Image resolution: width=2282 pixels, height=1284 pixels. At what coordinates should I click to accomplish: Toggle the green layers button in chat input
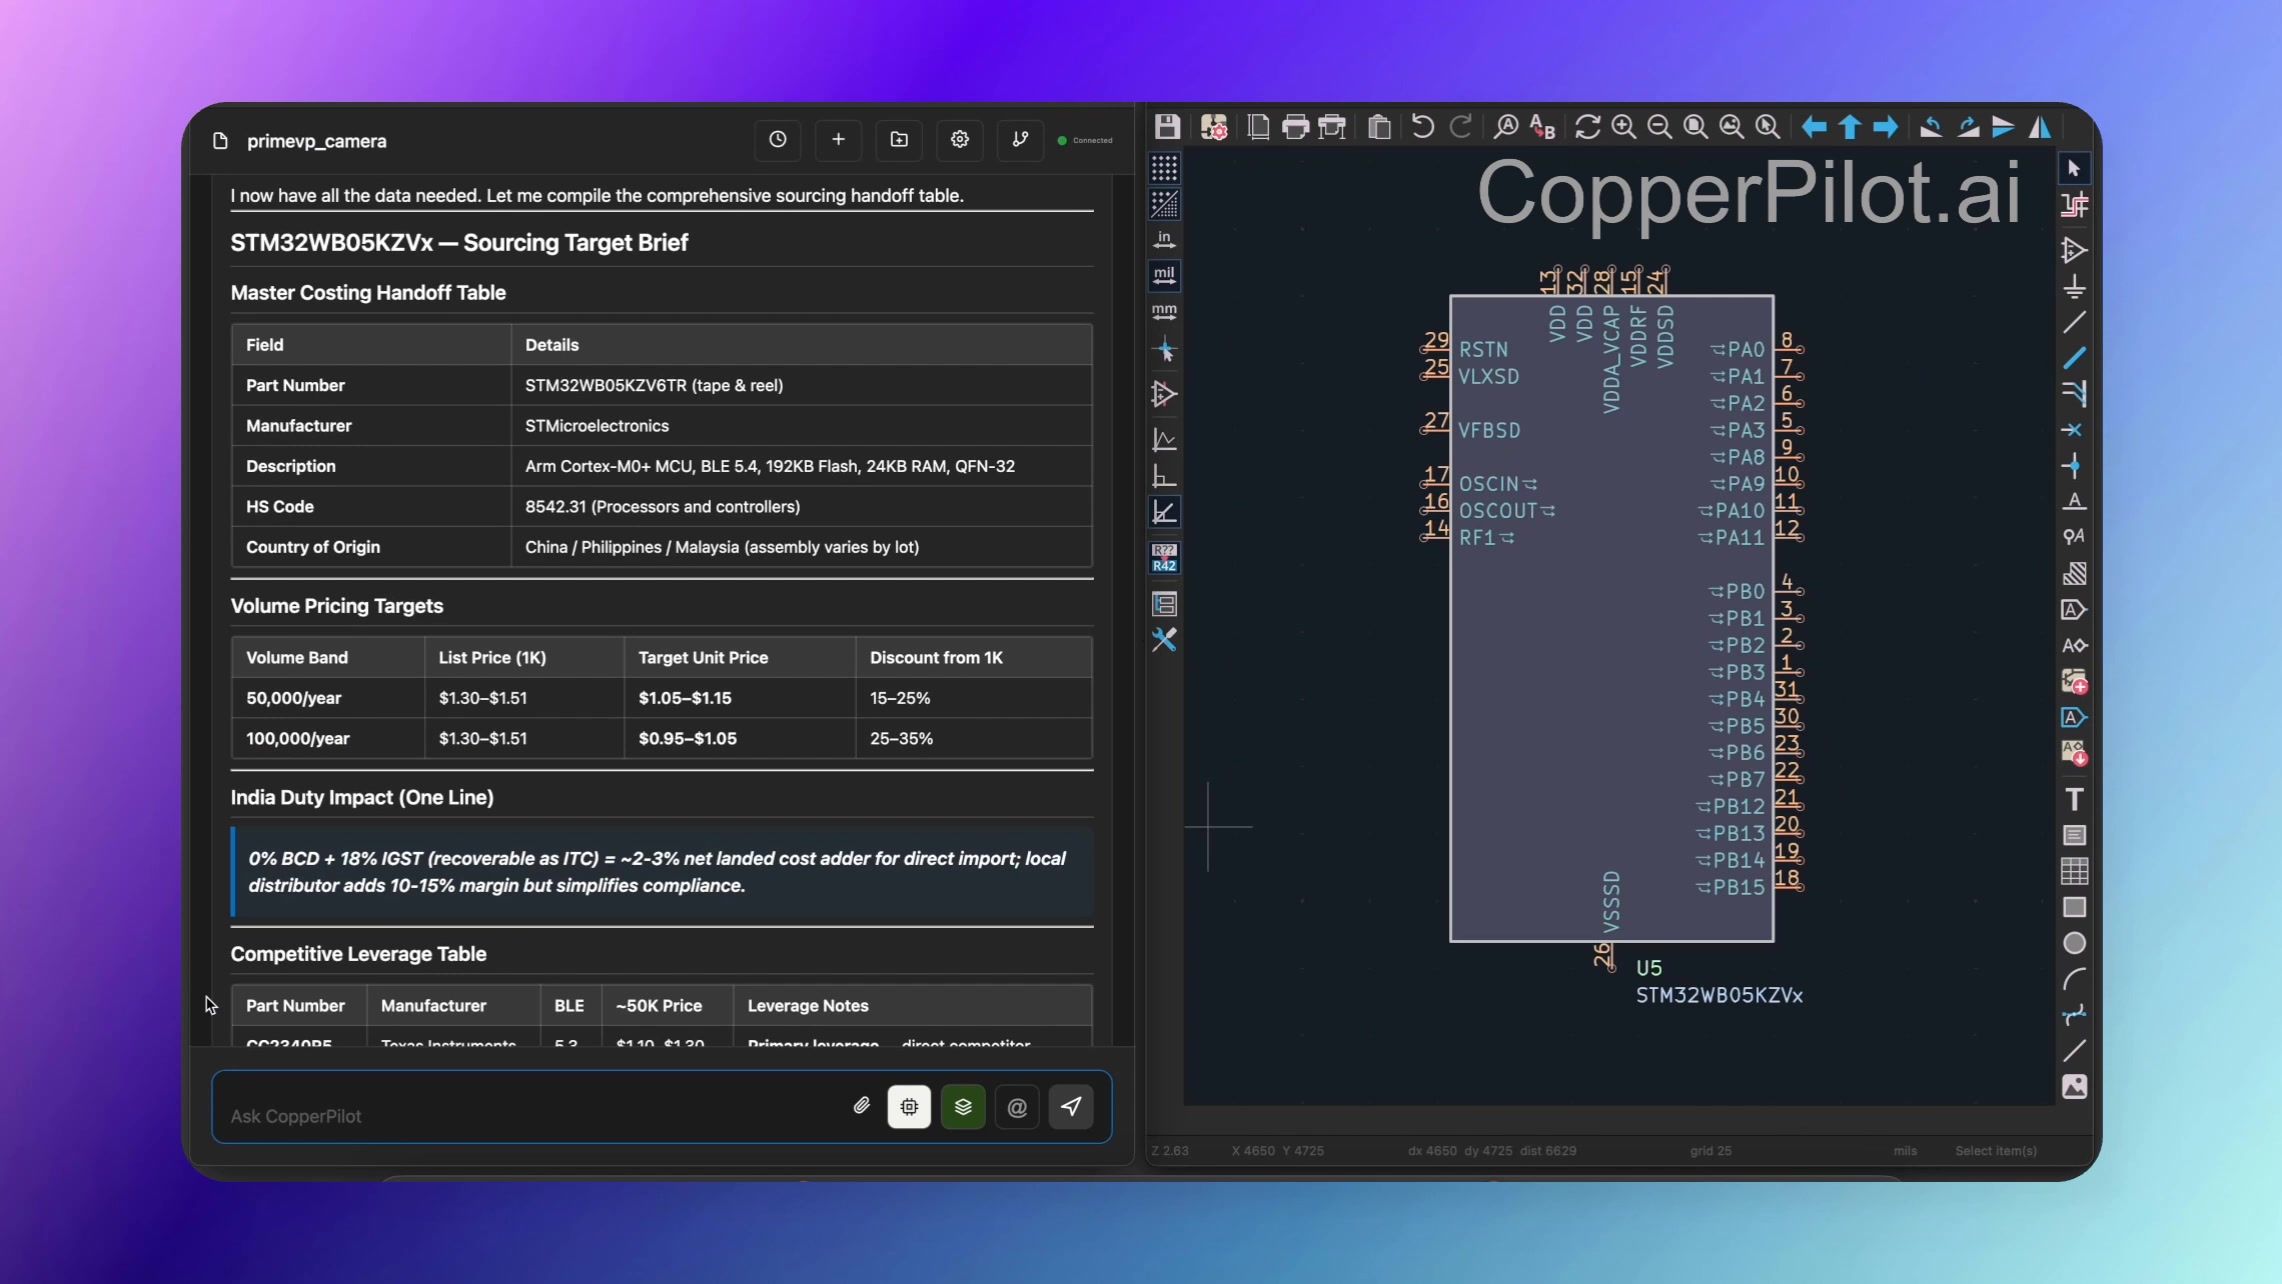963,1107
